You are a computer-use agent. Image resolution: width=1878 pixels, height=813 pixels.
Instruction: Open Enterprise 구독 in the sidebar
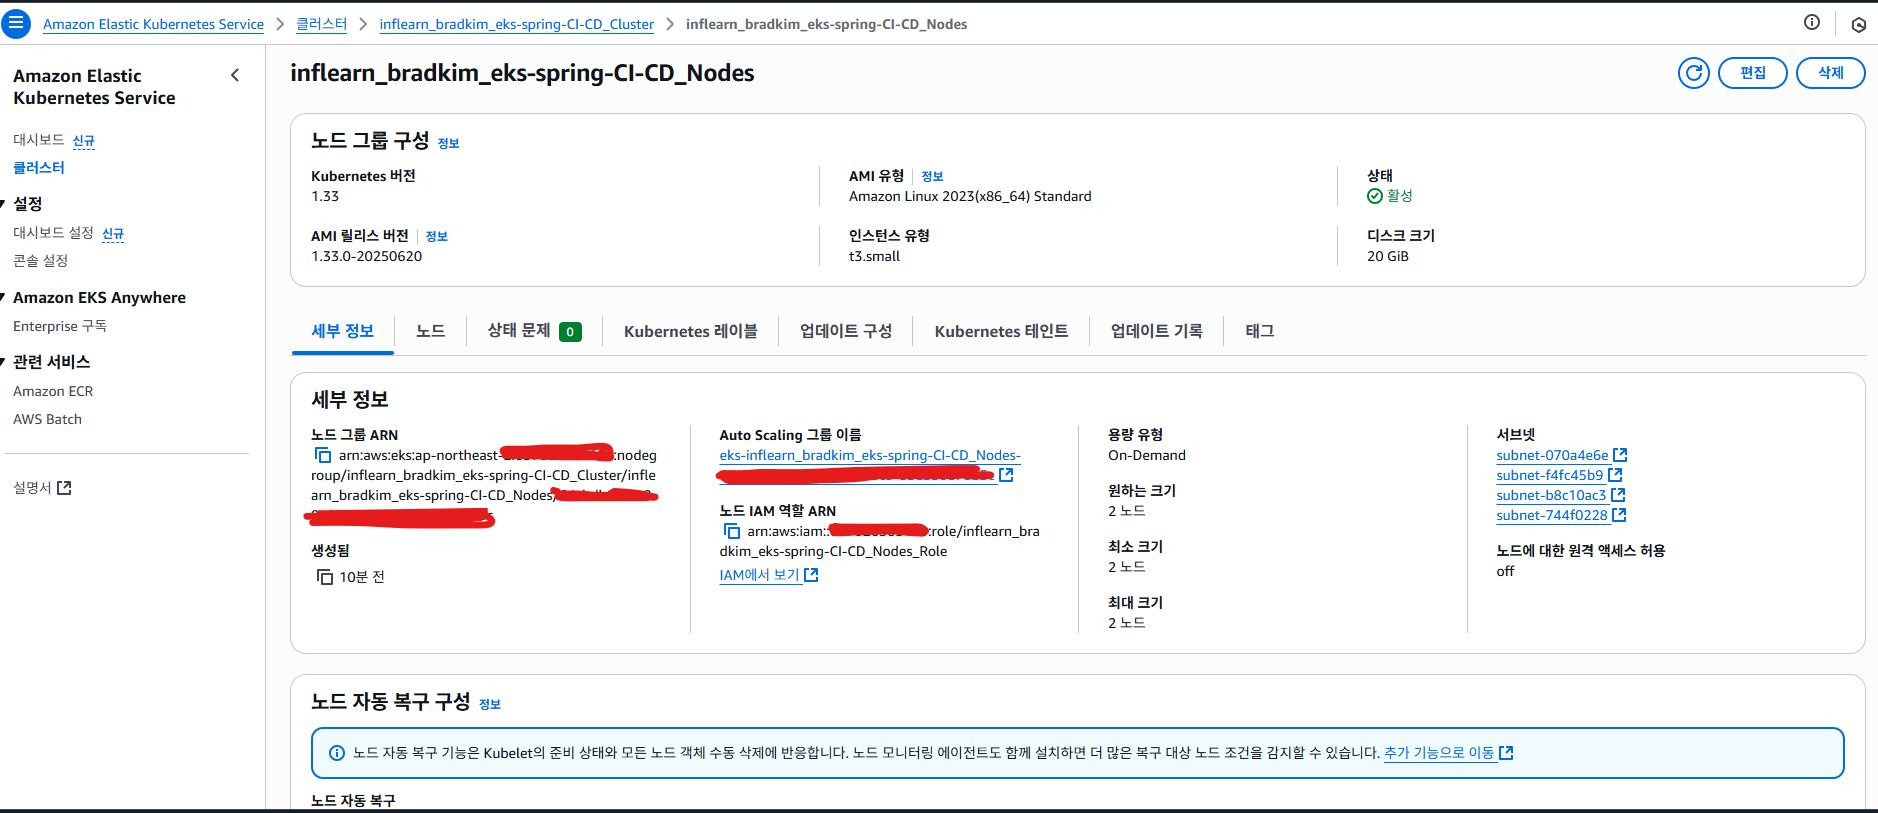tap(60, 326)
